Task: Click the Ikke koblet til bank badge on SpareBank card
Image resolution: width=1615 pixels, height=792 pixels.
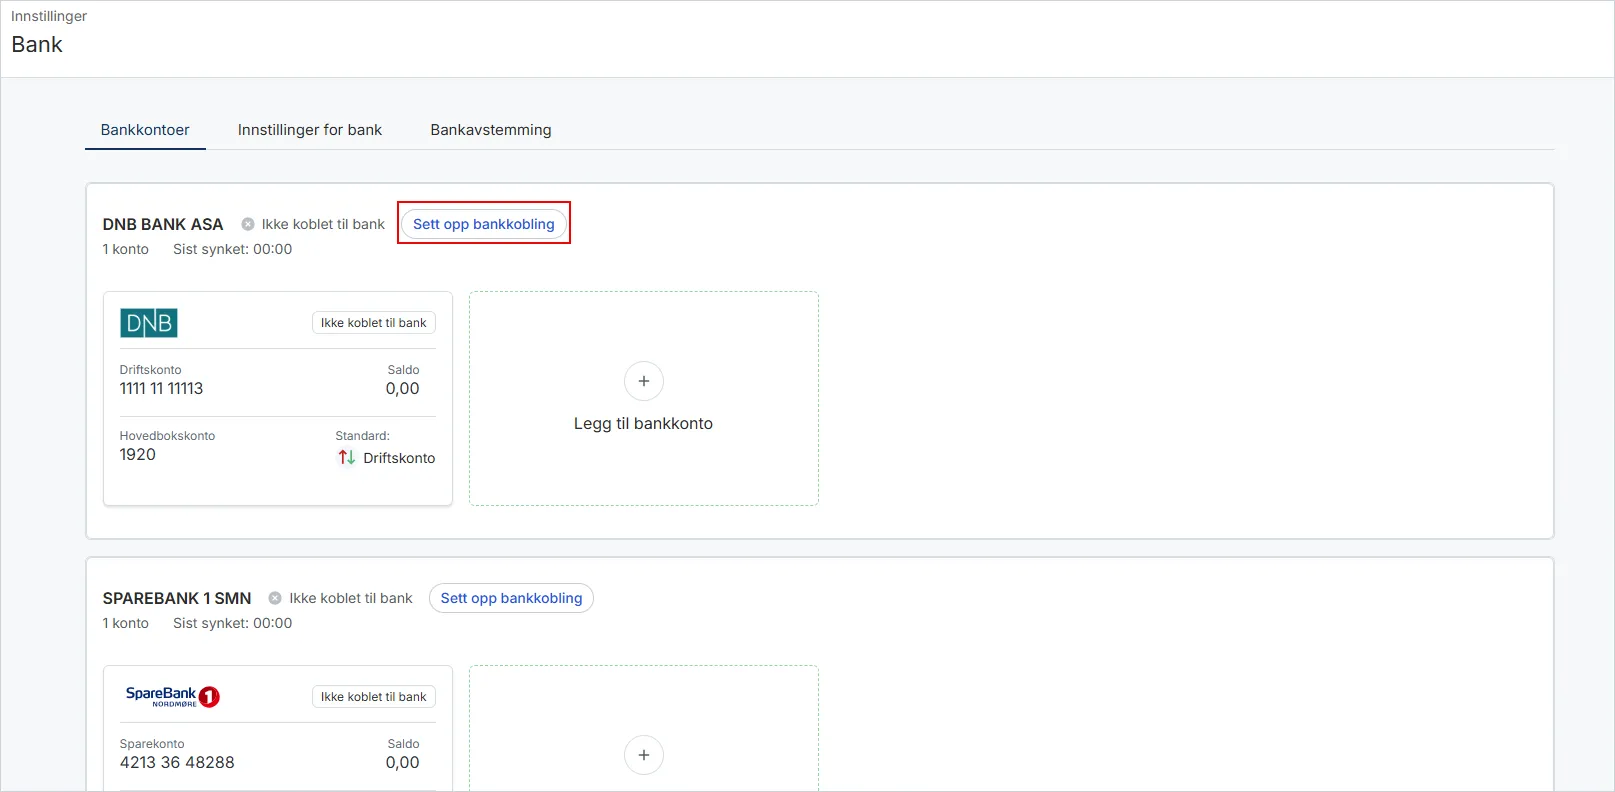Action: point(374,697)
